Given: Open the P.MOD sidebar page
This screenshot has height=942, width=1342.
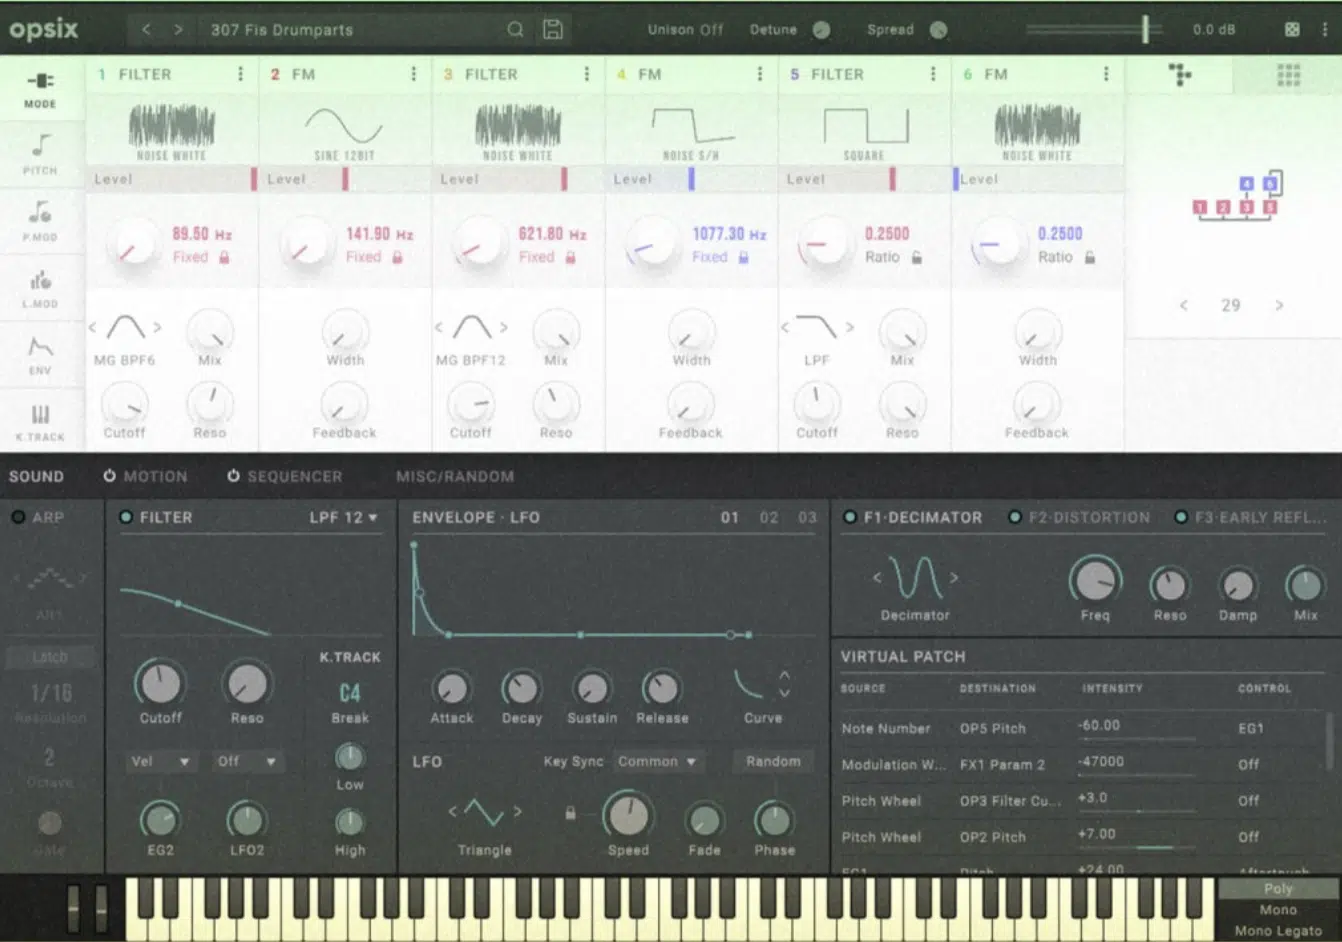Looking at the screenshot, I should [40, 221].
